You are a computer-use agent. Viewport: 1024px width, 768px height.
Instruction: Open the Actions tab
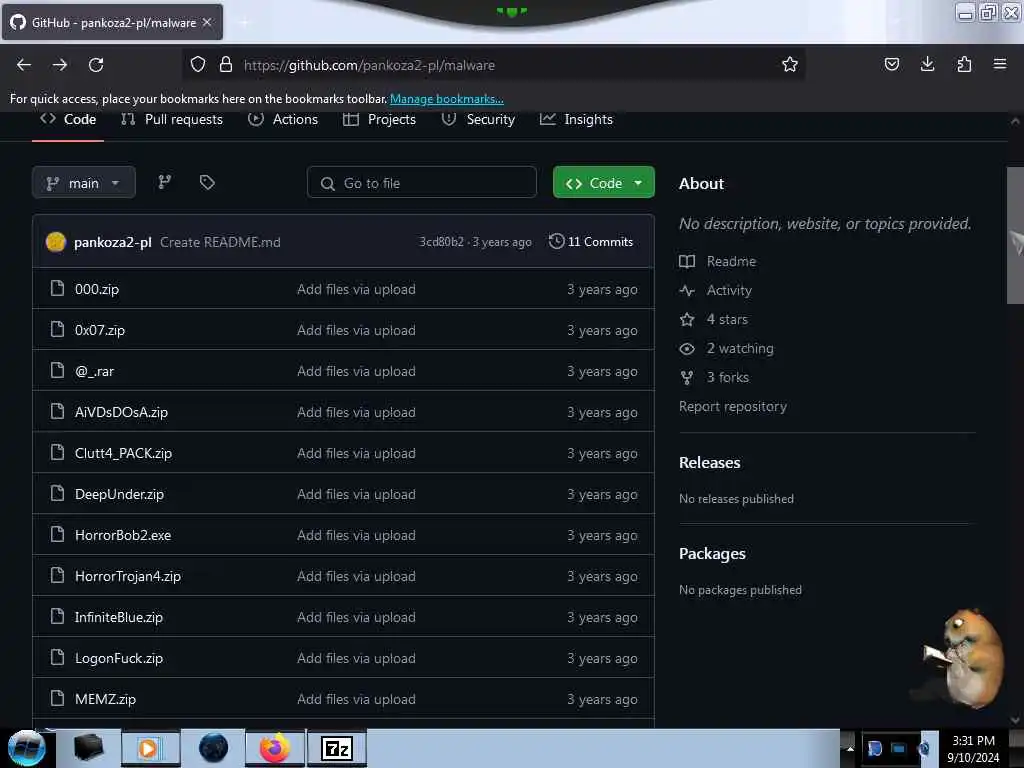(283, 120)
